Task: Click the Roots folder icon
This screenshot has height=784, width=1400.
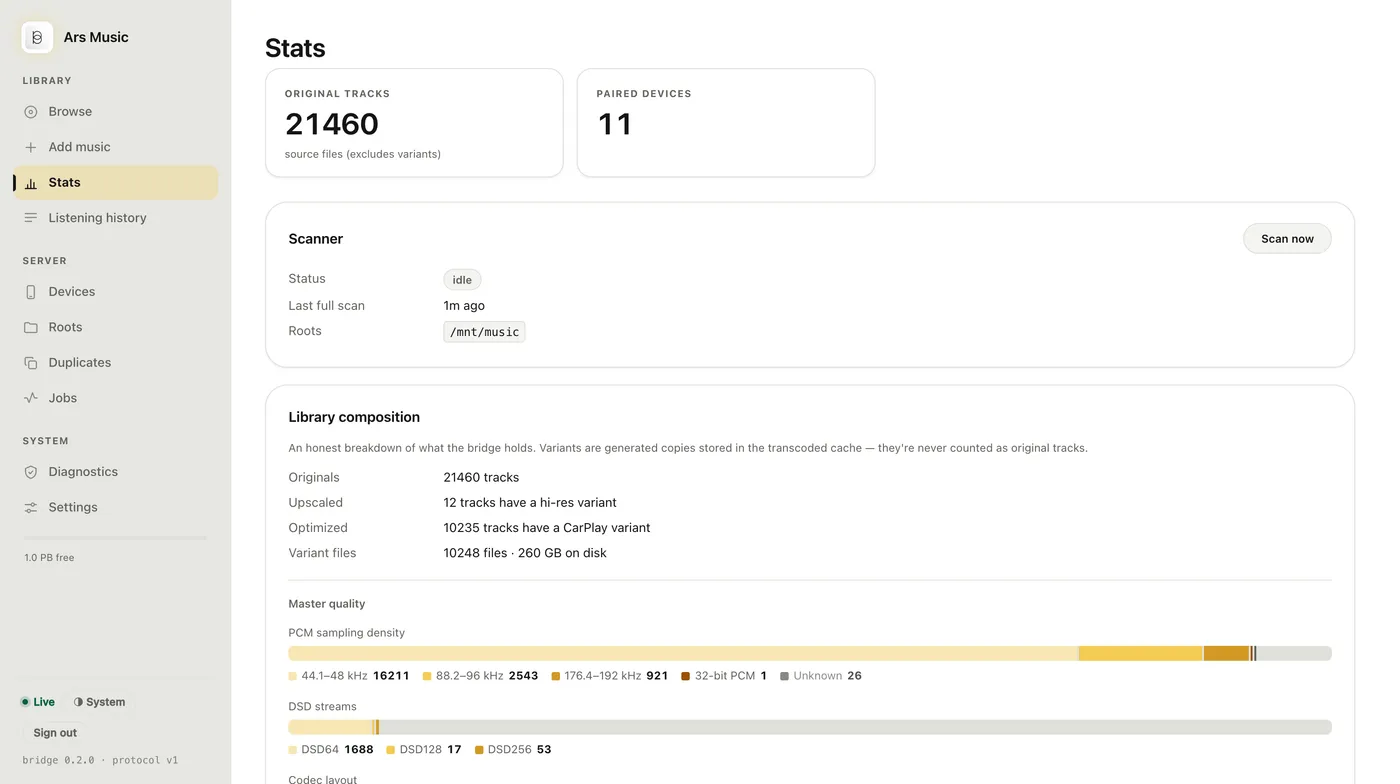Action: click(31, 327)
